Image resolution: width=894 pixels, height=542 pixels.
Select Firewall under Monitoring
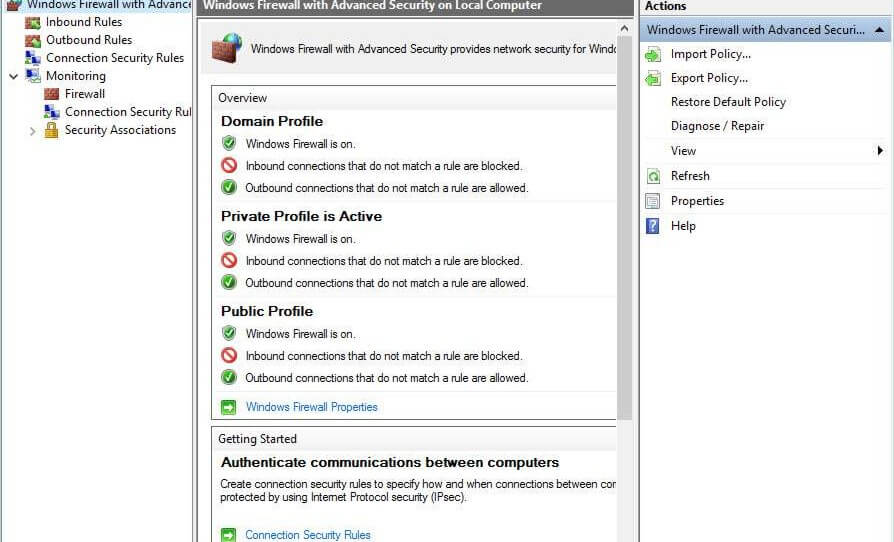(x=84, y=94)
